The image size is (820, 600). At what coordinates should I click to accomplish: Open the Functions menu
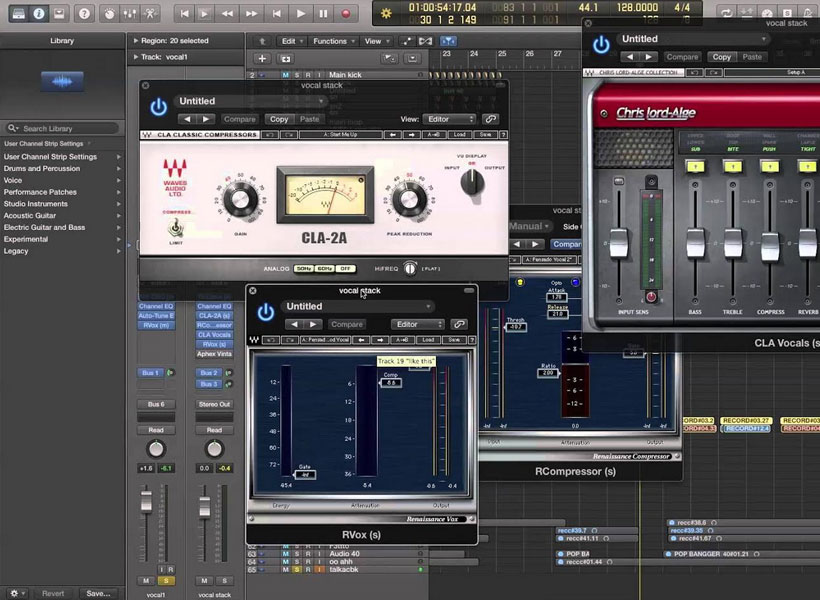[332, 41]
